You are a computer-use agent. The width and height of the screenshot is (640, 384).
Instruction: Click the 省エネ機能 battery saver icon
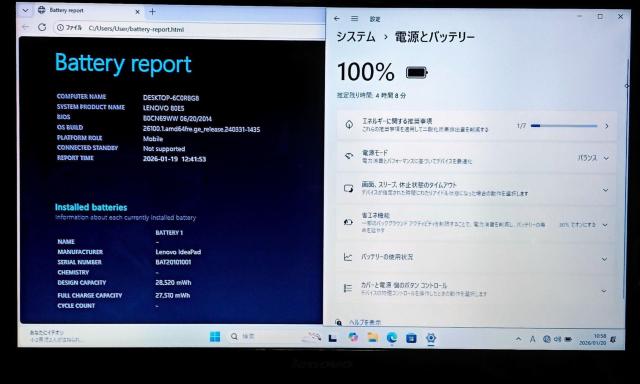click(348, 222)
